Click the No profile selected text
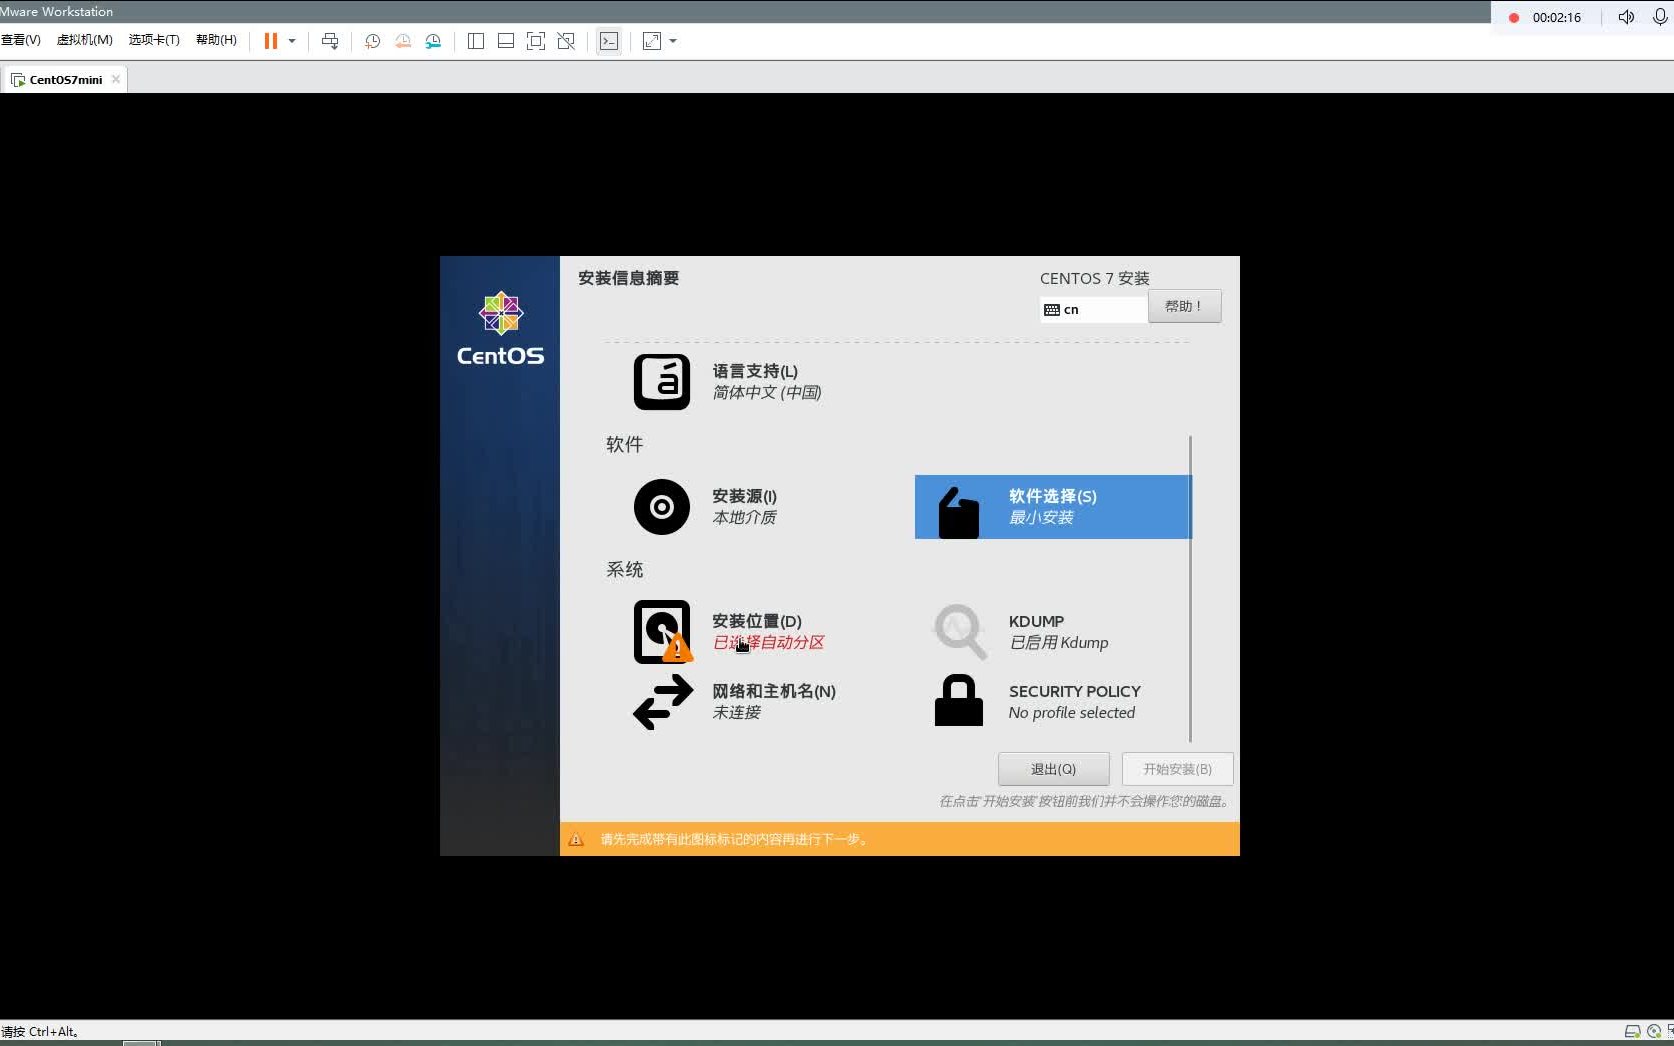The width and height of the screenshot is (1674, 1046). pyautogui.click(x=1072, y=713)
